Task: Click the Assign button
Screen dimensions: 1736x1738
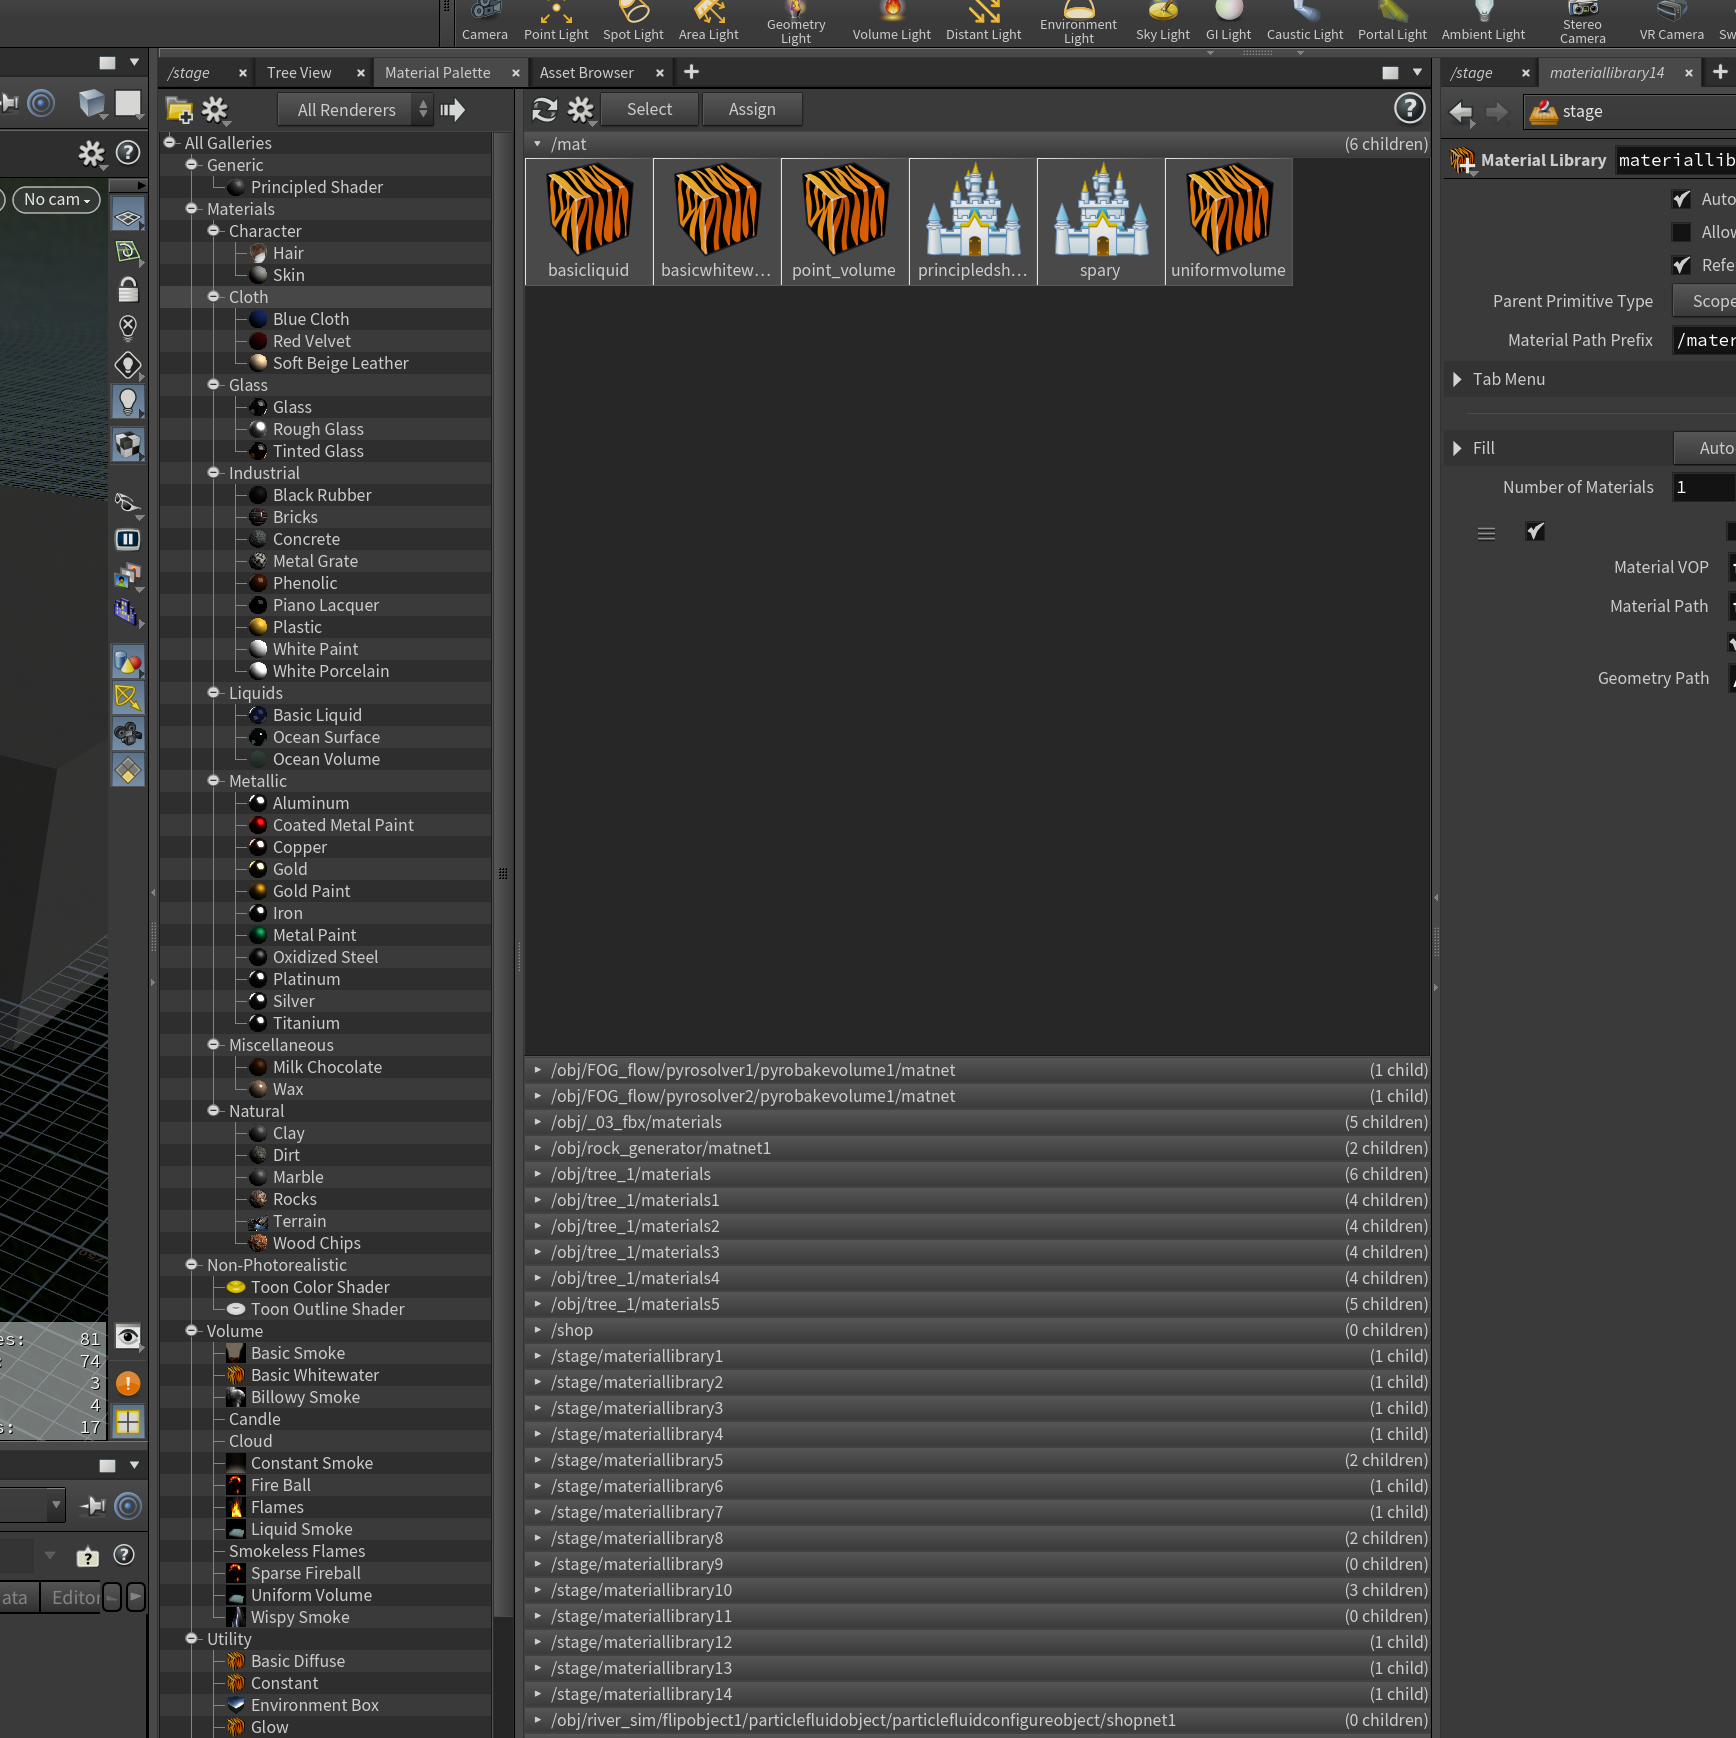Action: [752, 109]
